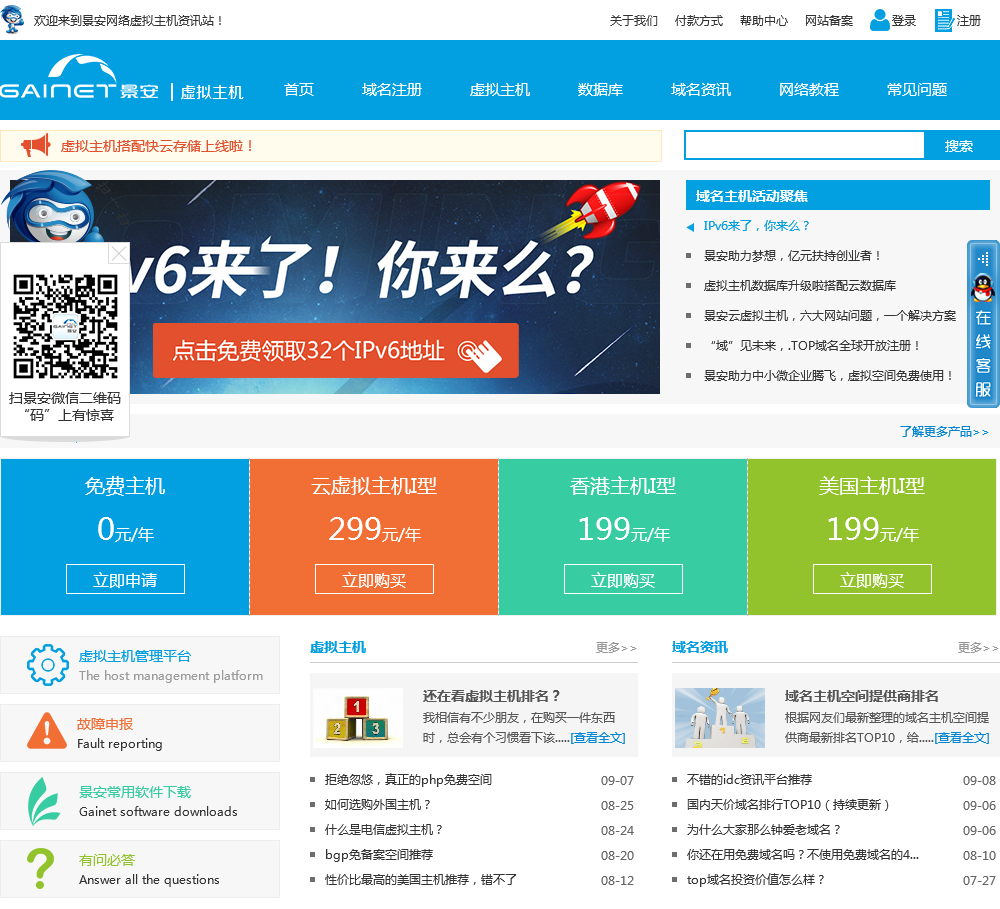Click 帮助中心 top link

pos(763,20)
